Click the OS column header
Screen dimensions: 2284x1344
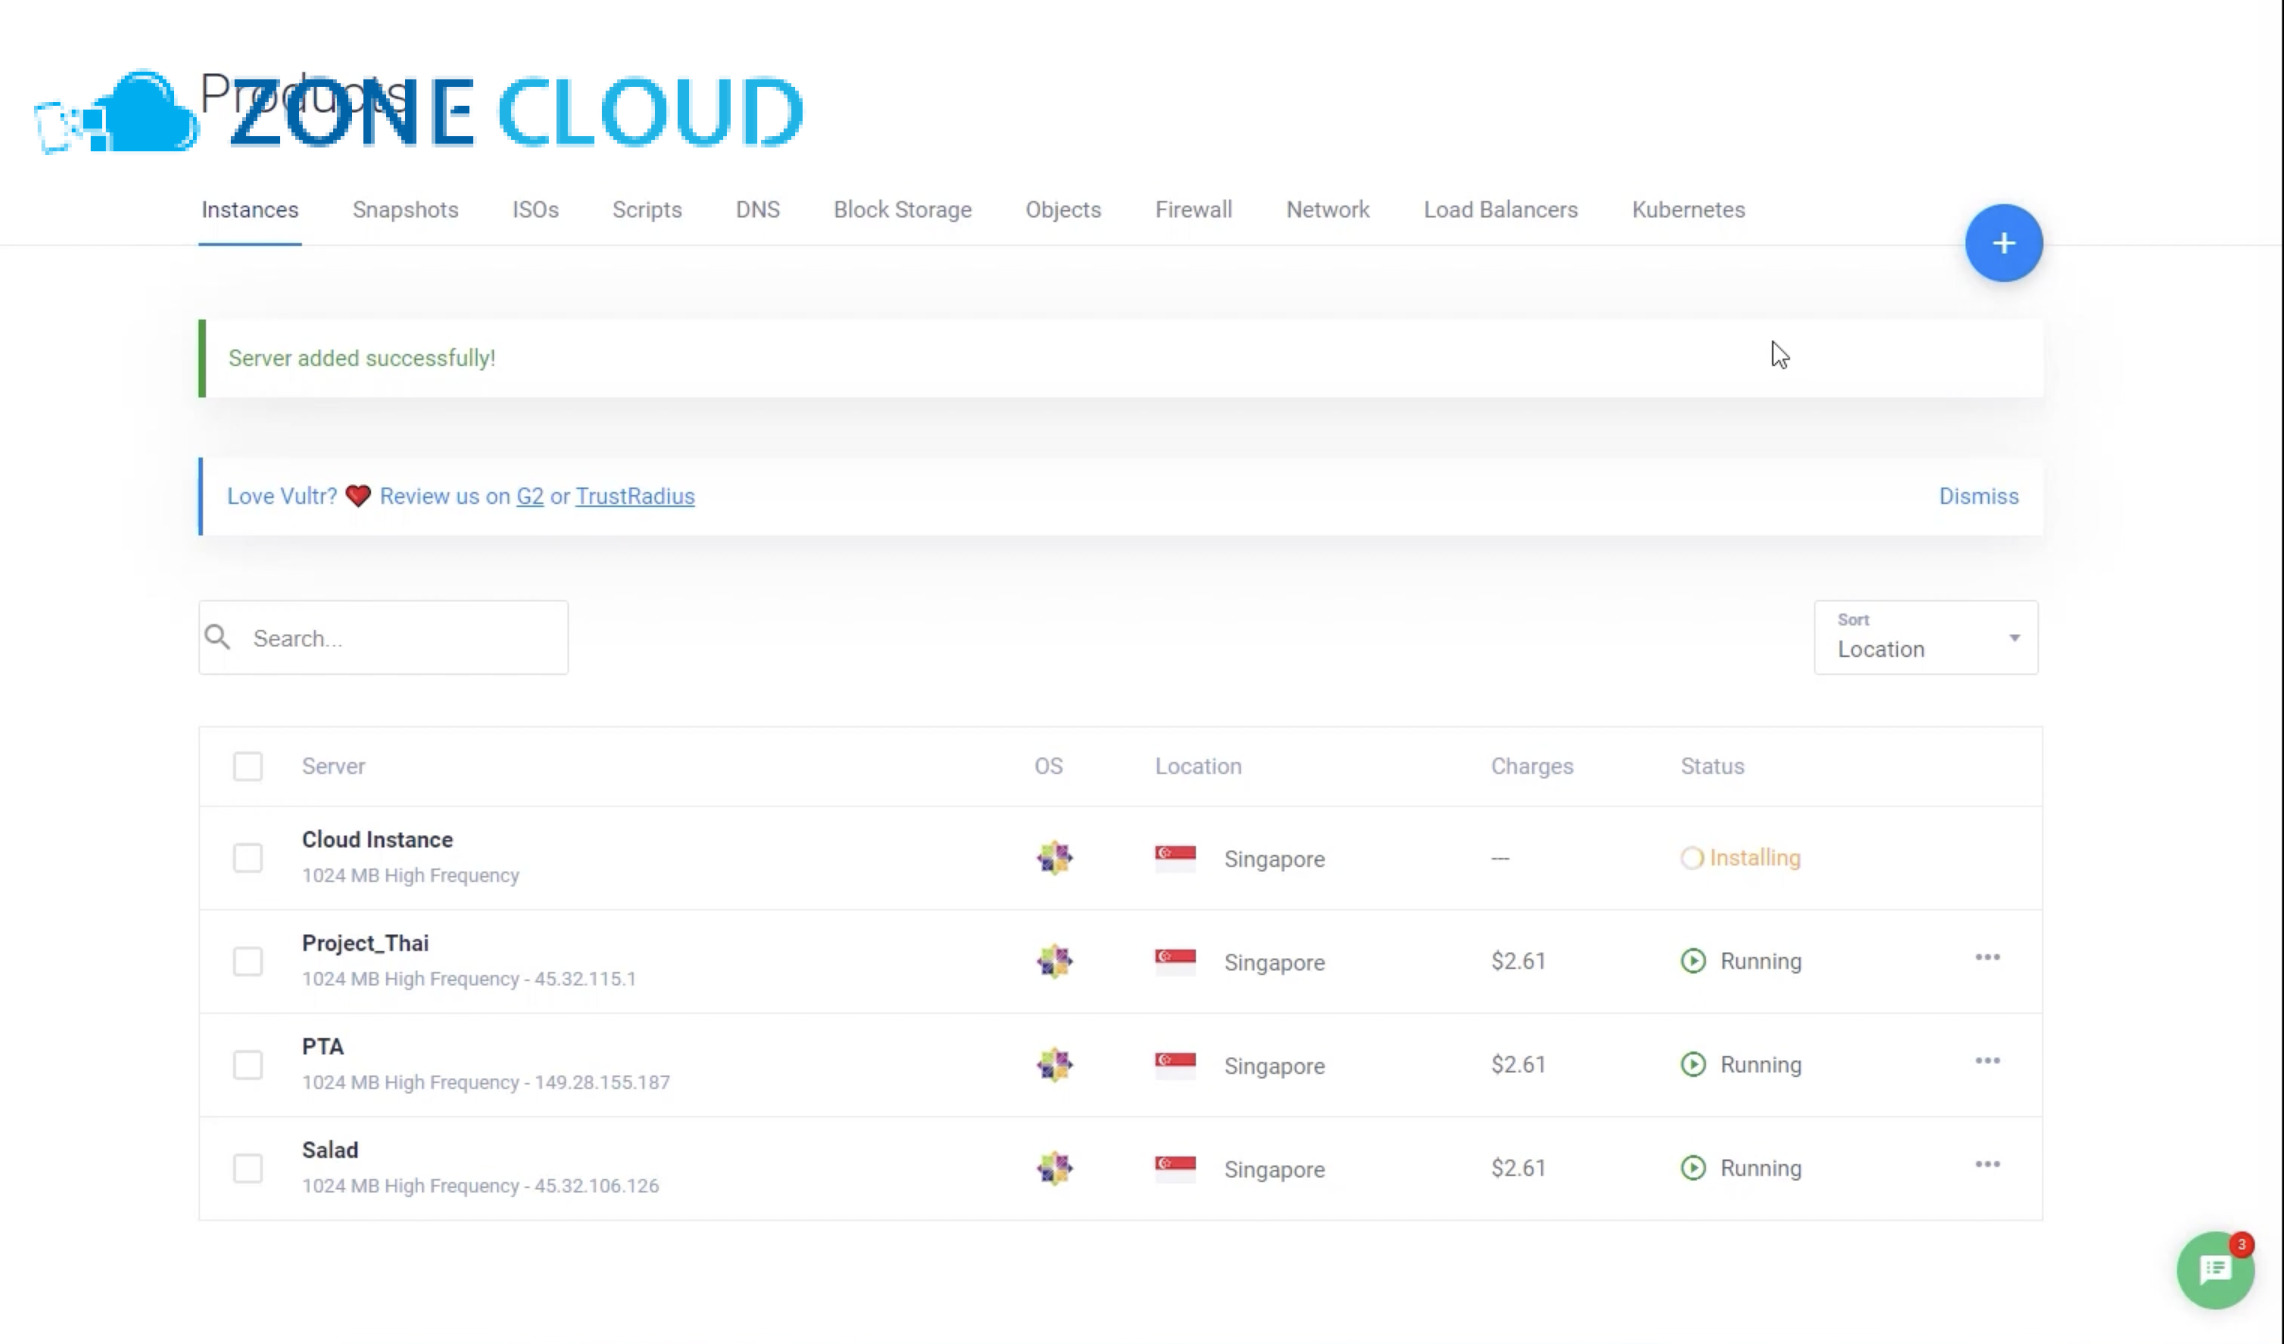[x=1048, y=766]
